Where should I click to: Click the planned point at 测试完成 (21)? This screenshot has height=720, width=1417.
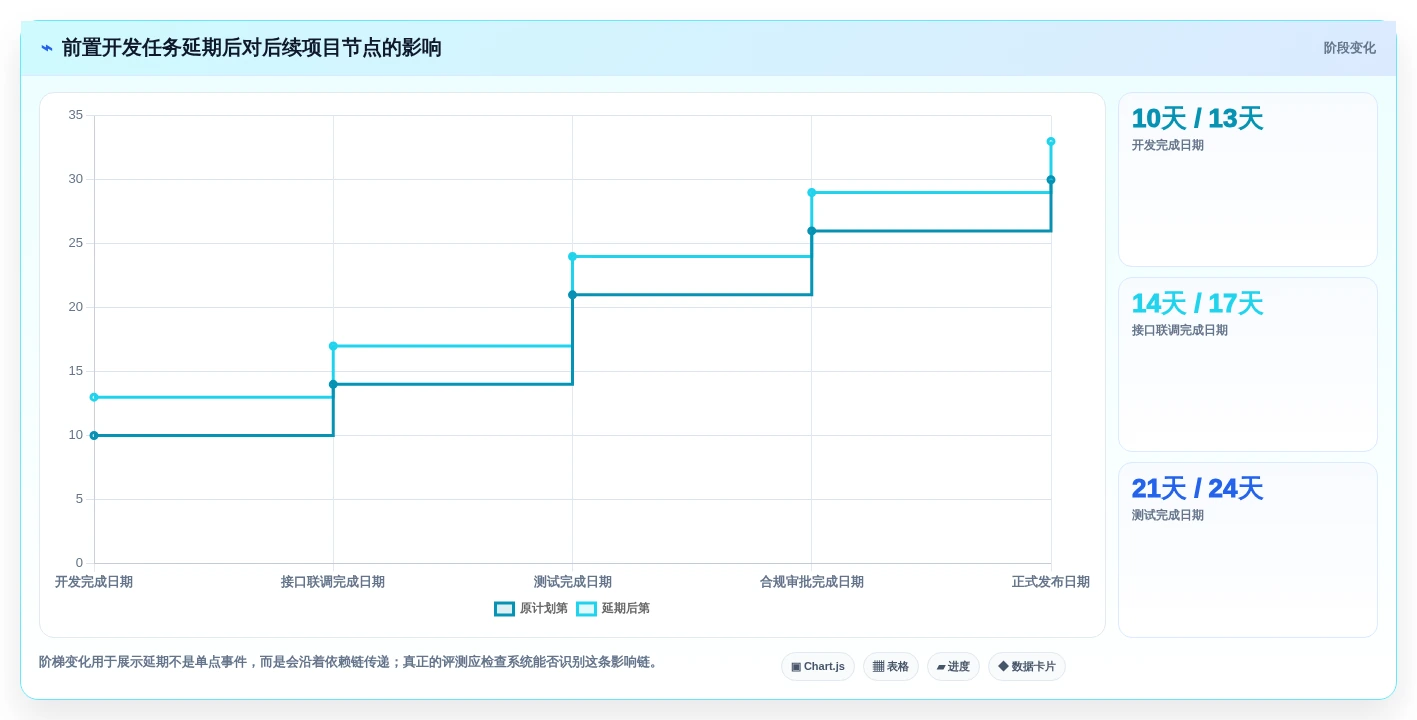pos(572,295)
